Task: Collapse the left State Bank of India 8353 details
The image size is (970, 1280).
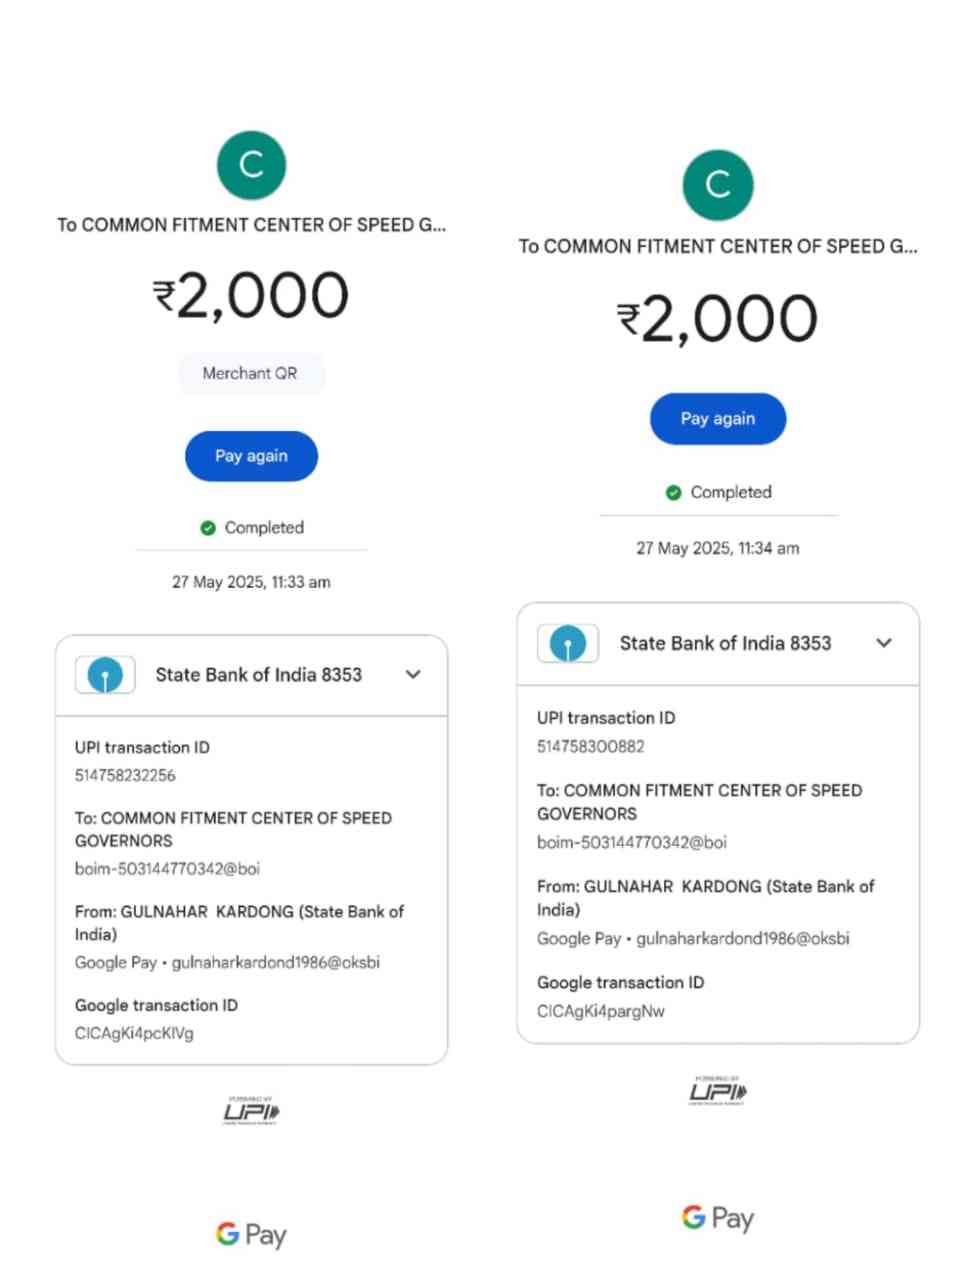Action: [x=413, y=675]
